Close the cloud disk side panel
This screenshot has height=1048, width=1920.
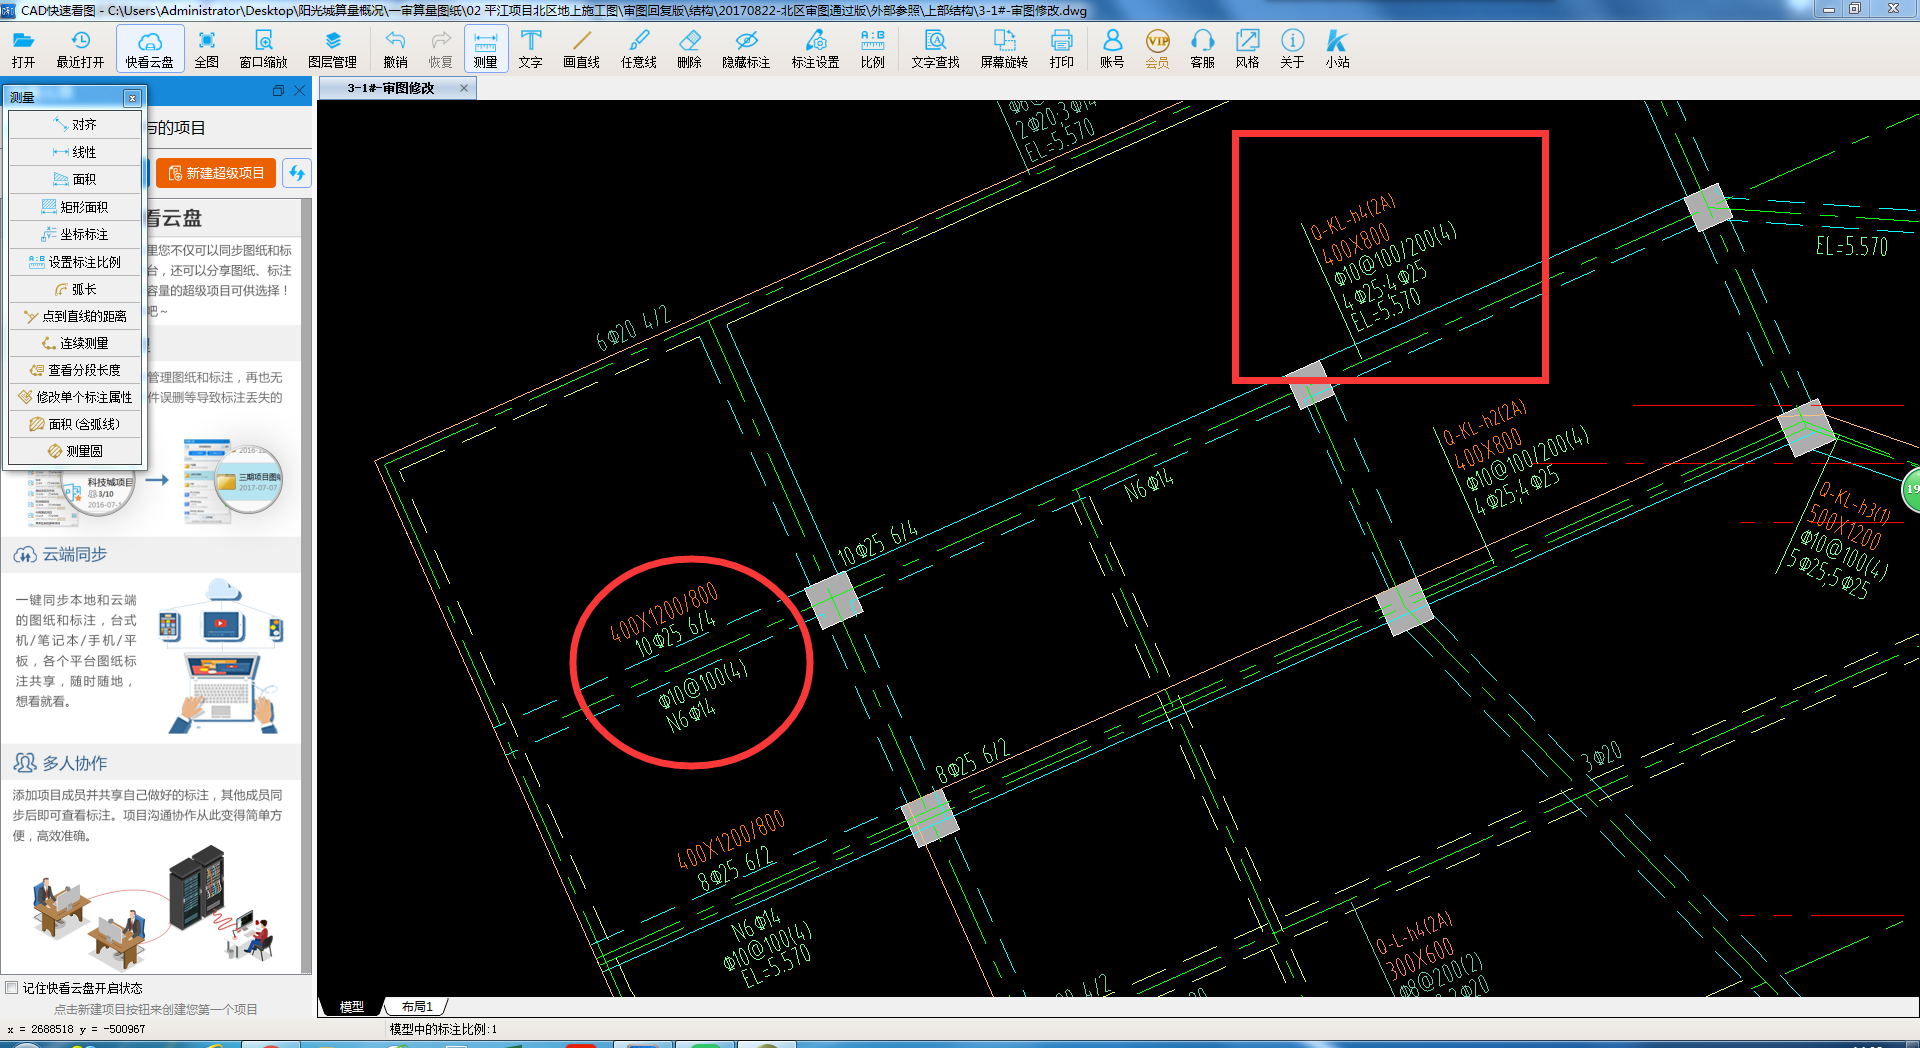point(299,90)
